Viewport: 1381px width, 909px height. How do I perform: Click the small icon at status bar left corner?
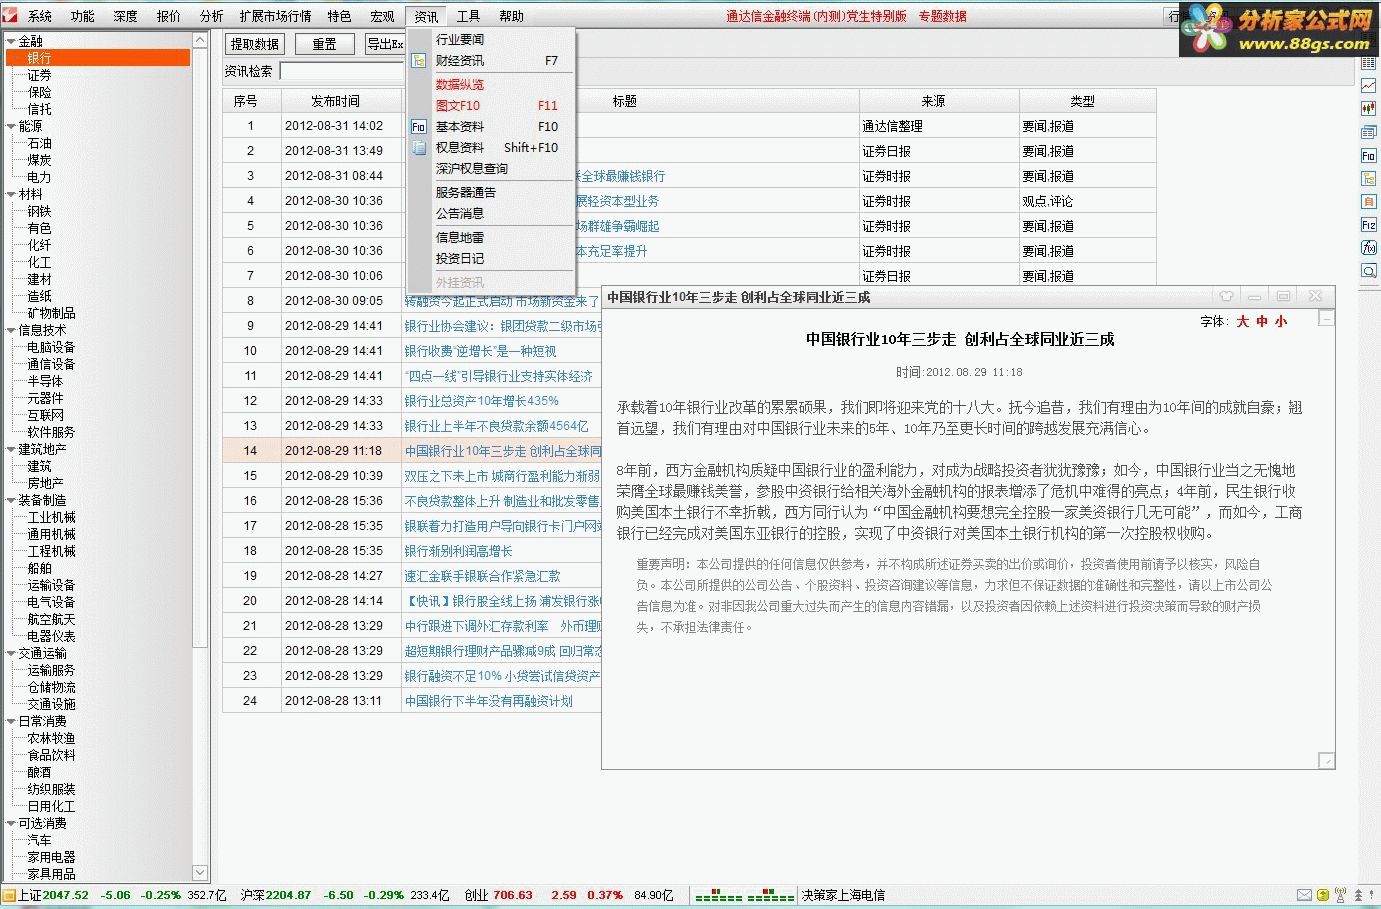coord(9,895)
